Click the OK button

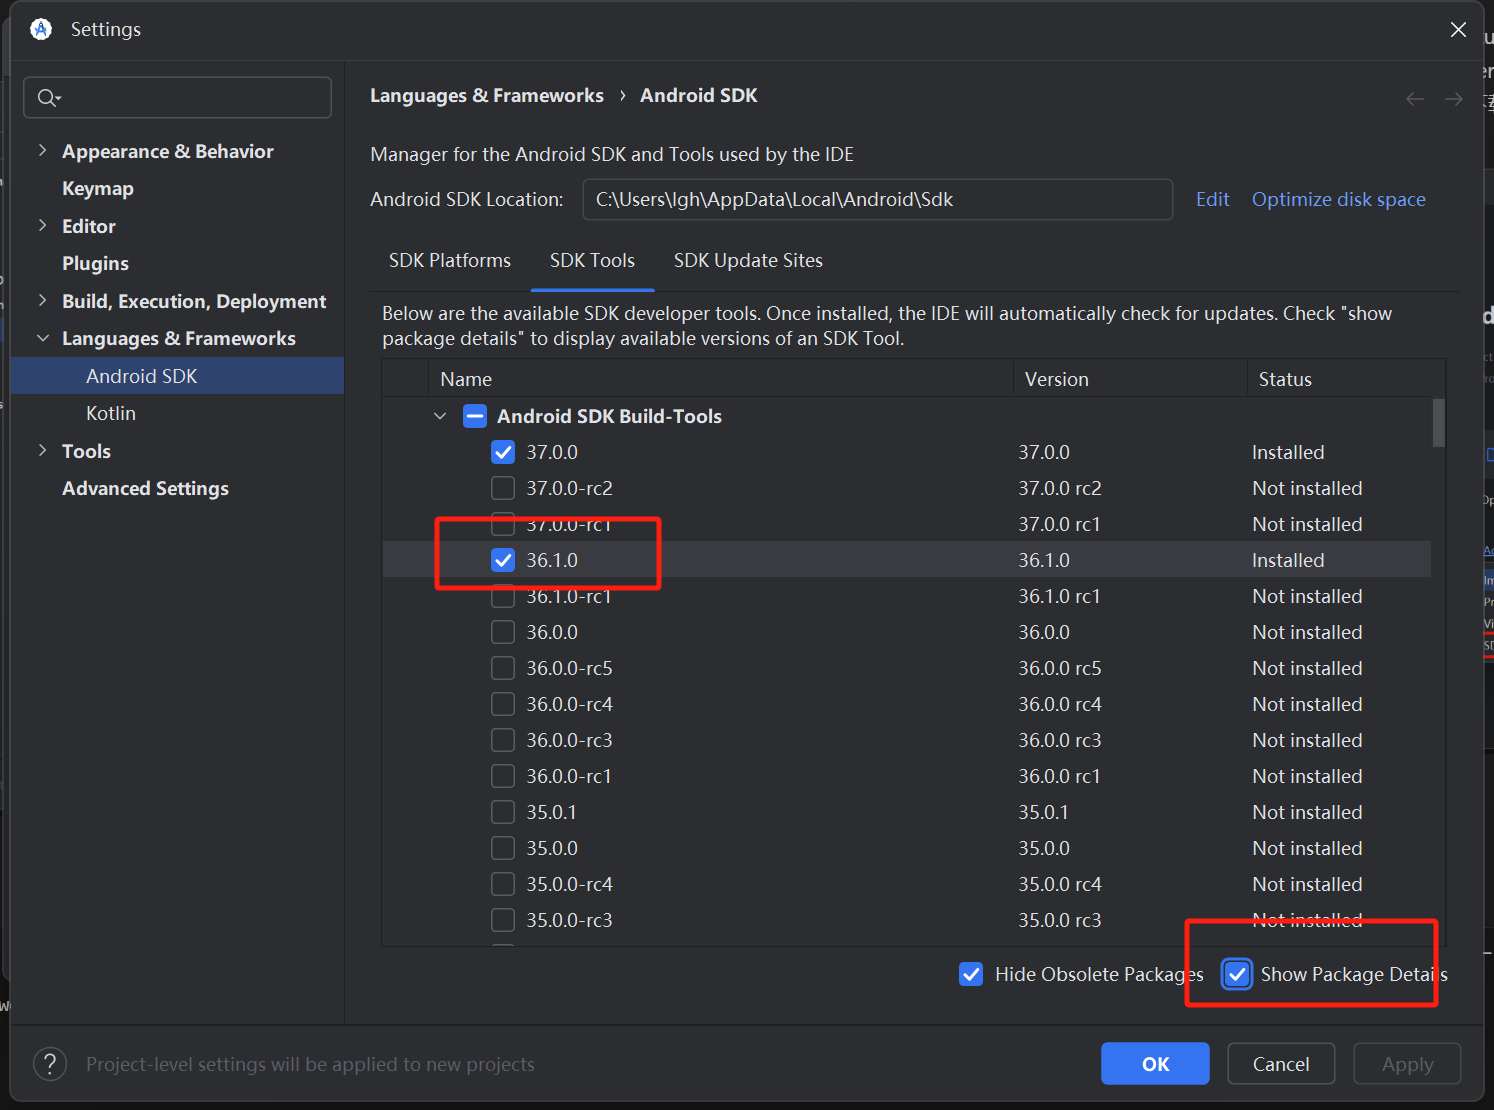click(1155, 1064)
